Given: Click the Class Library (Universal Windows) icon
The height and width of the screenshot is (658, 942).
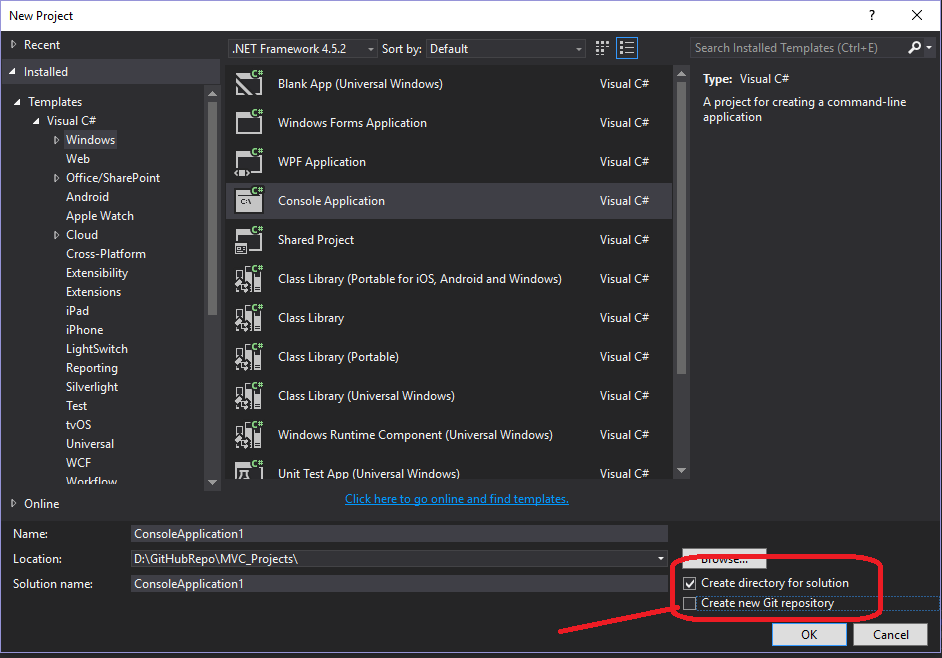Looking at the screenshot, I should [249, 396].
